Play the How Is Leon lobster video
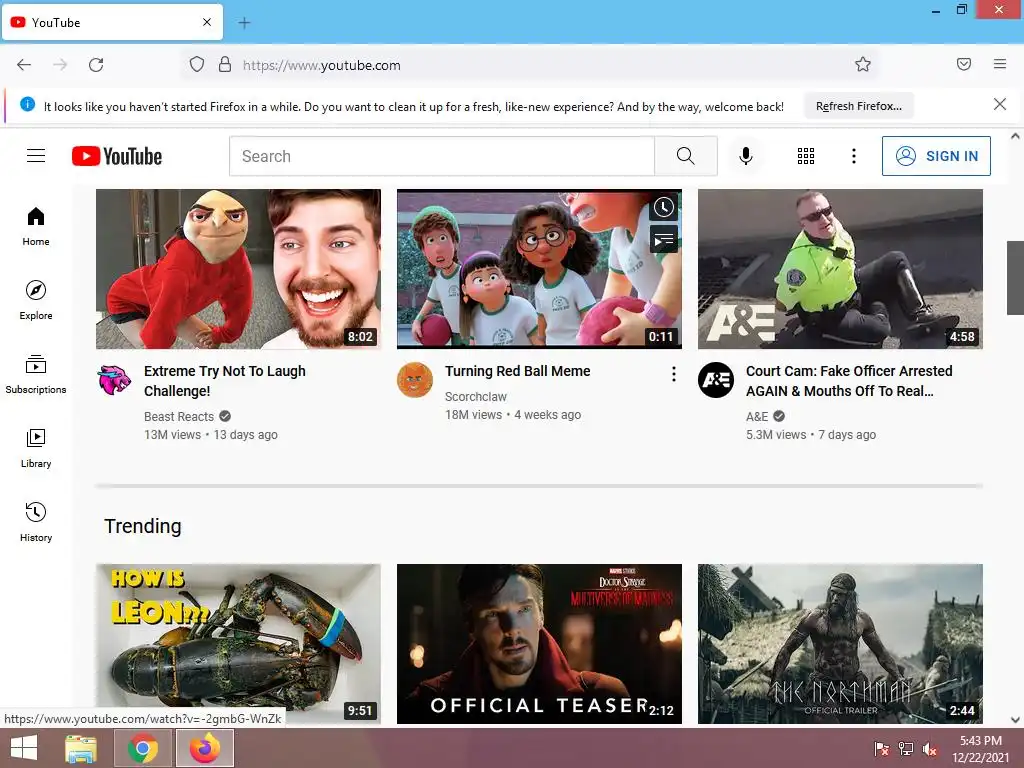 point(238,644)
